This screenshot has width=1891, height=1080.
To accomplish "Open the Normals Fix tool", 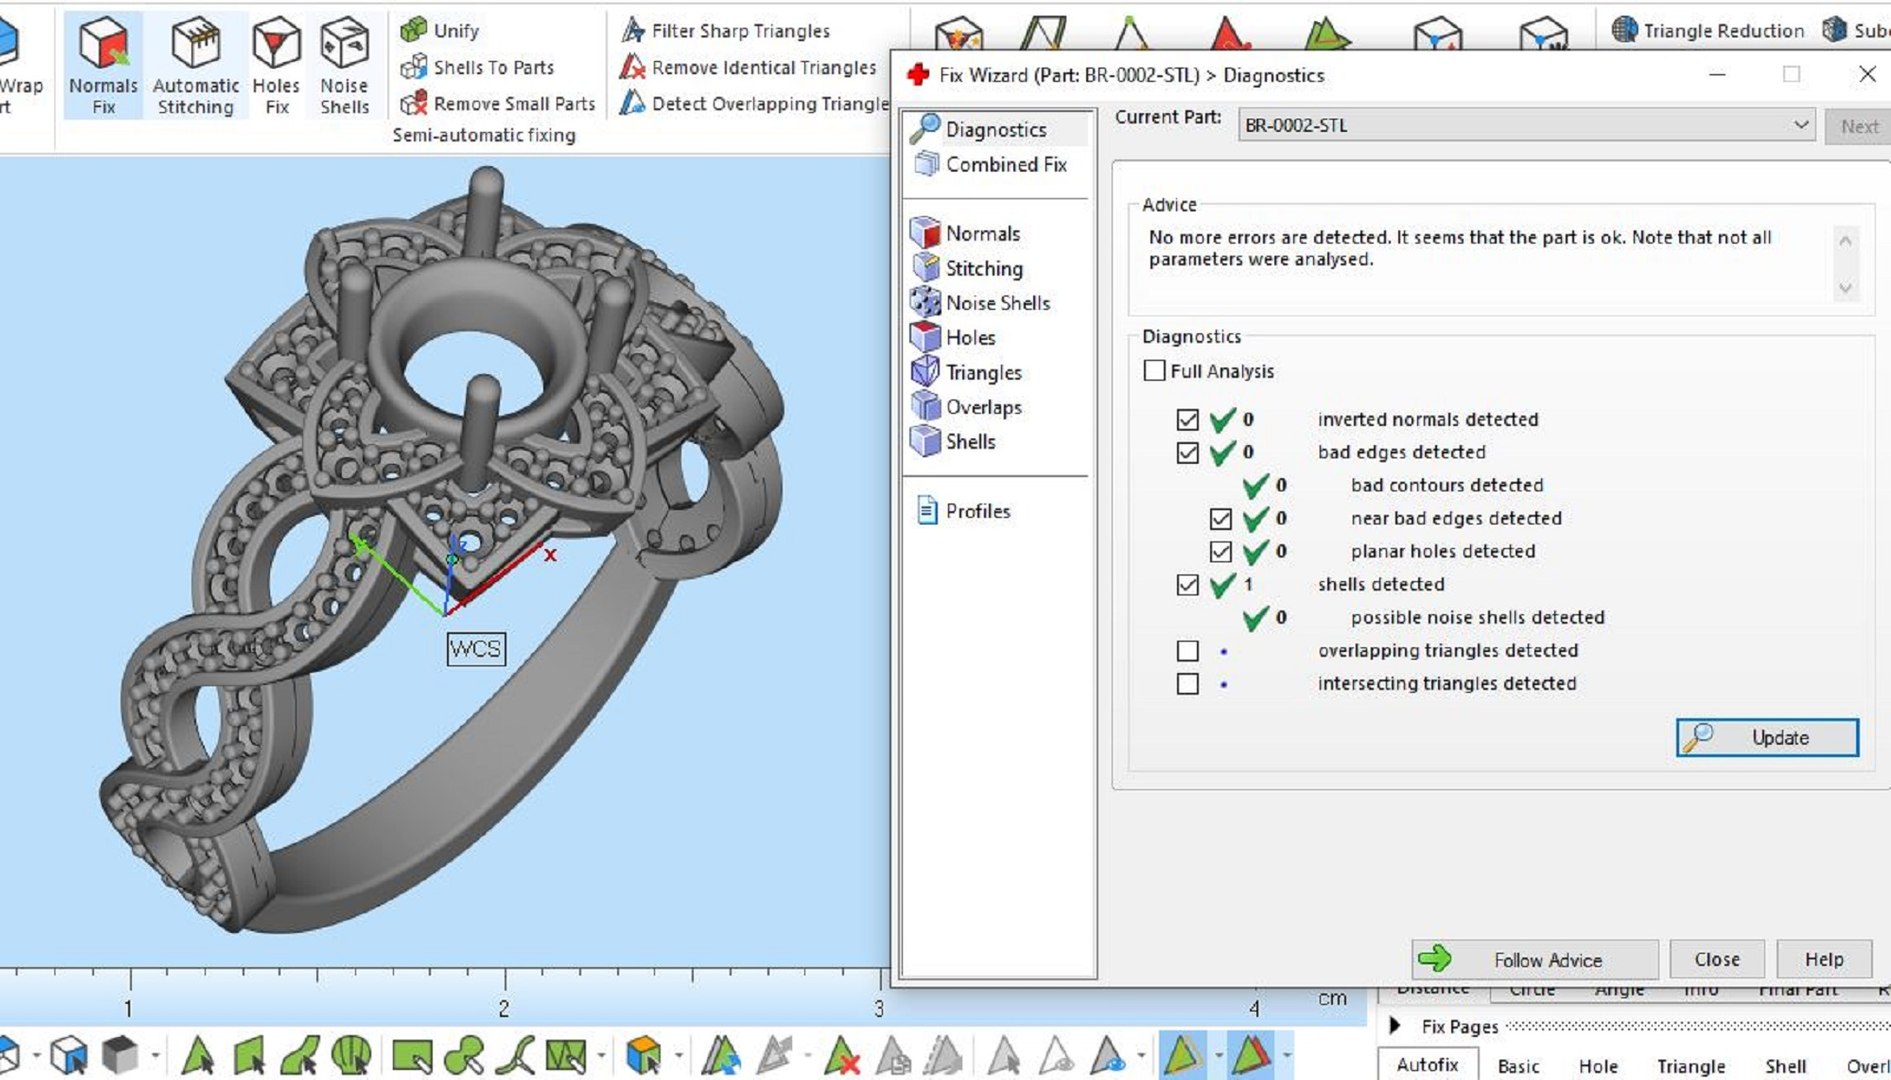I will [x=103, y=66].
